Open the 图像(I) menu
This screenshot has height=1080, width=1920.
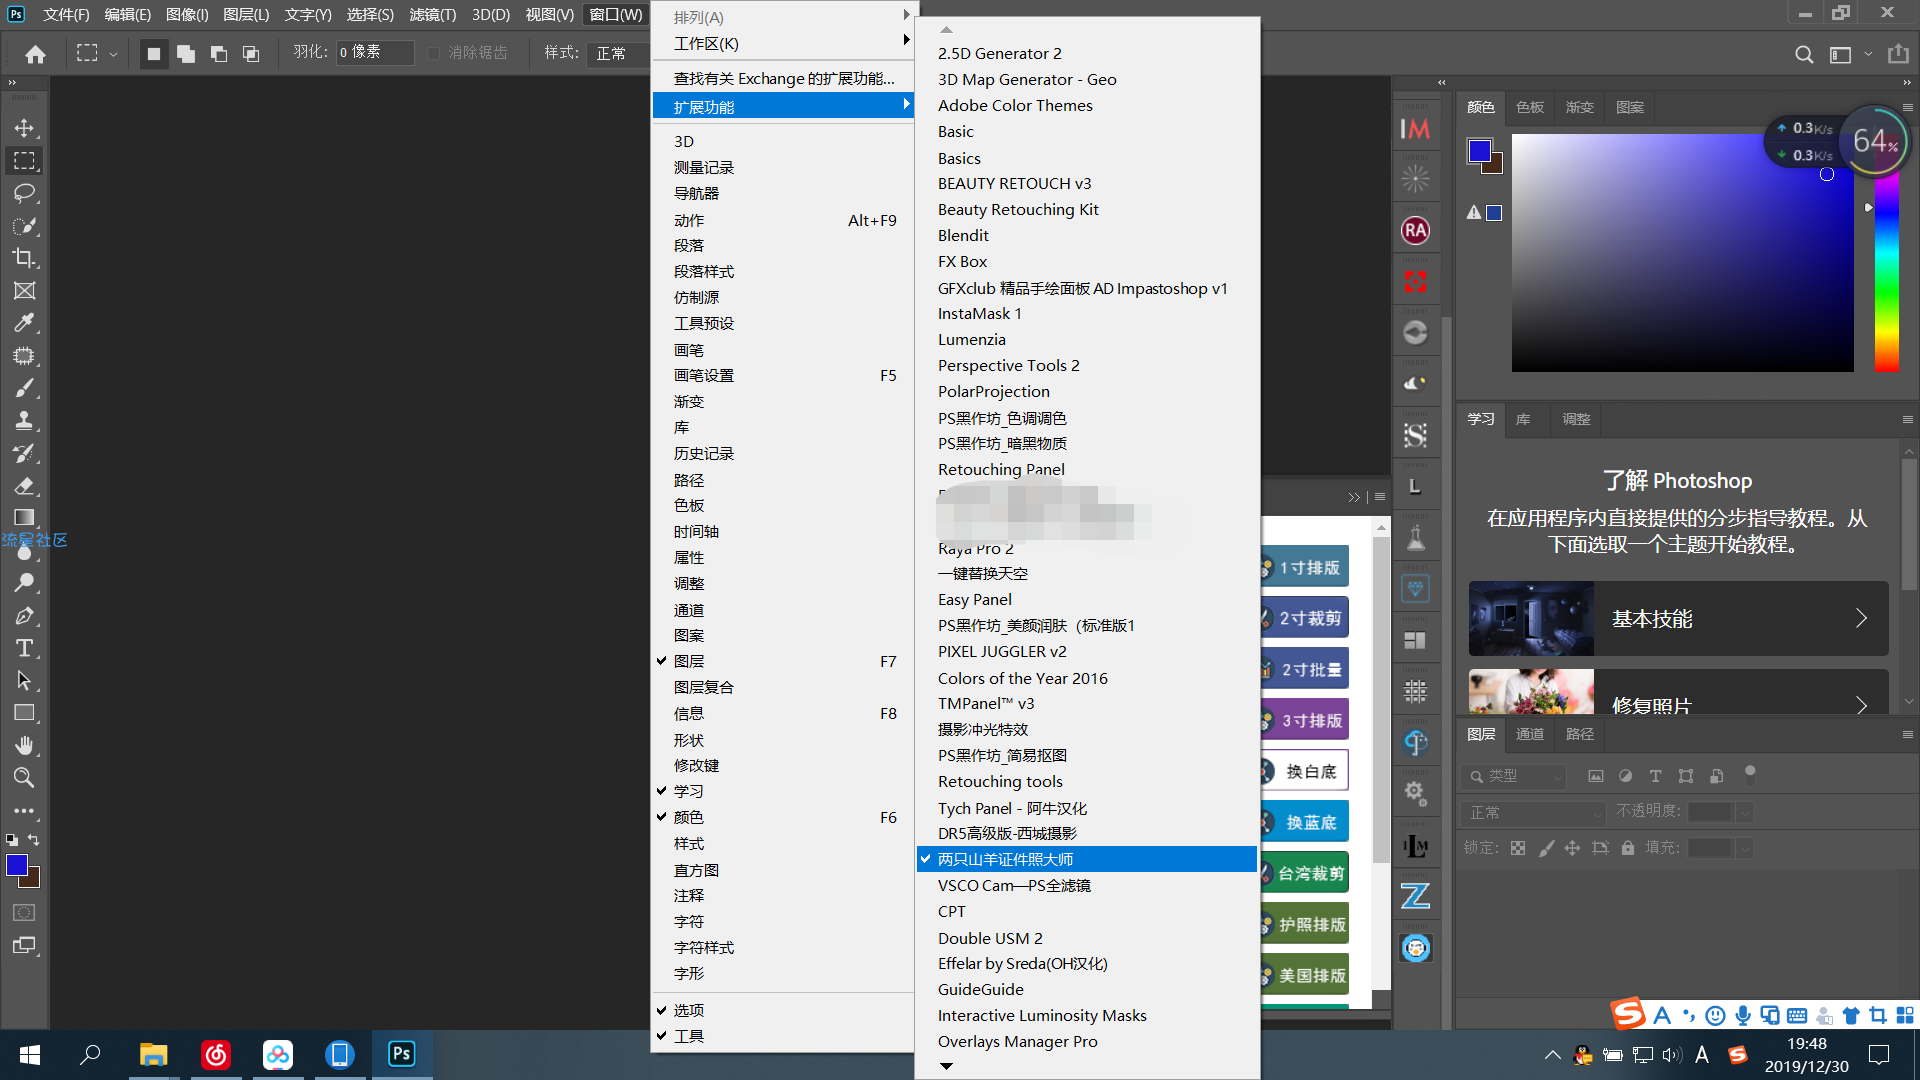pos(187,14)
